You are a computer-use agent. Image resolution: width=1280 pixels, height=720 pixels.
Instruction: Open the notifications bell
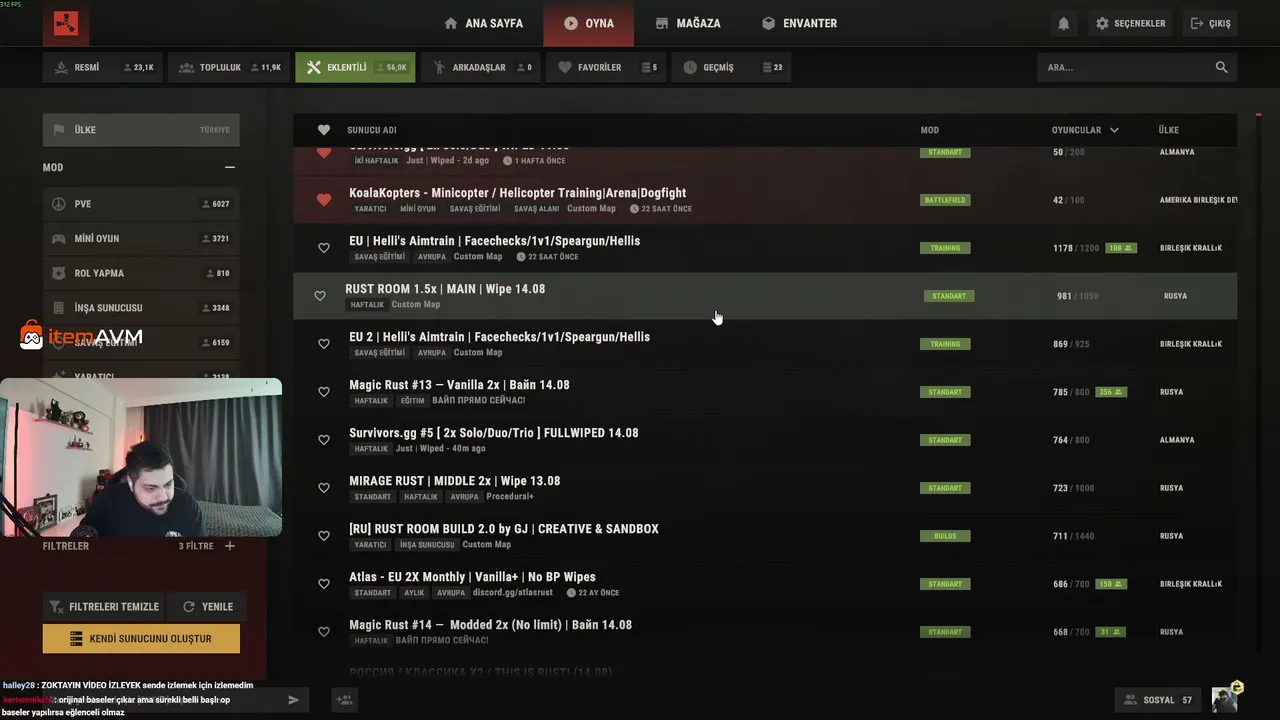click(x=1063, y=23)
